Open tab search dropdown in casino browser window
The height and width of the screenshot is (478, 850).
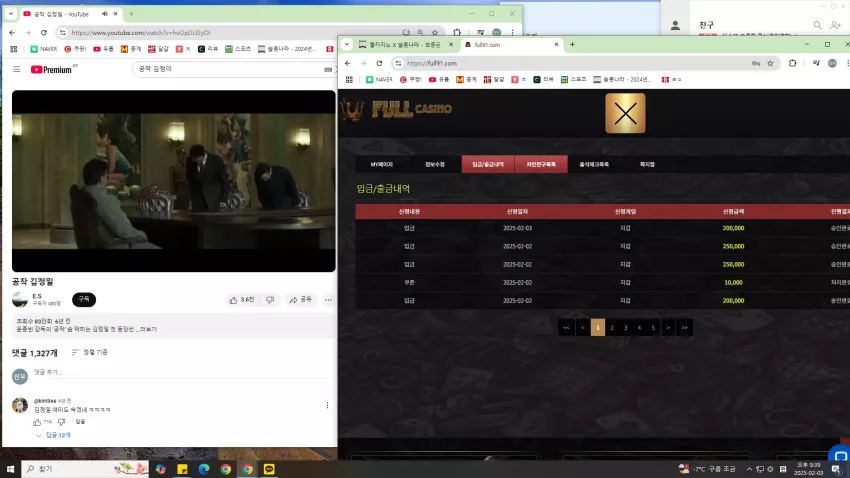[x=346, y=44]
